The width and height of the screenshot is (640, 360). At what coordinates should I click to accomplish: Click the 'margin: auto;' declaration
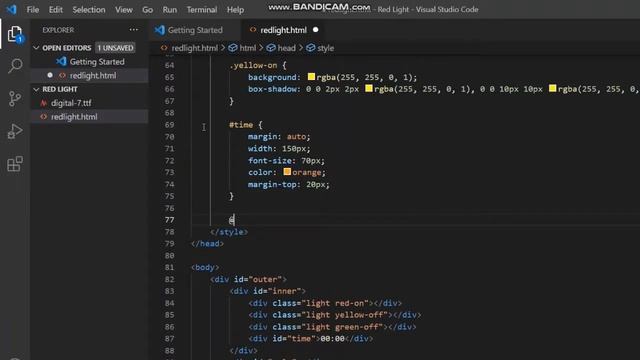coord(279,136)
